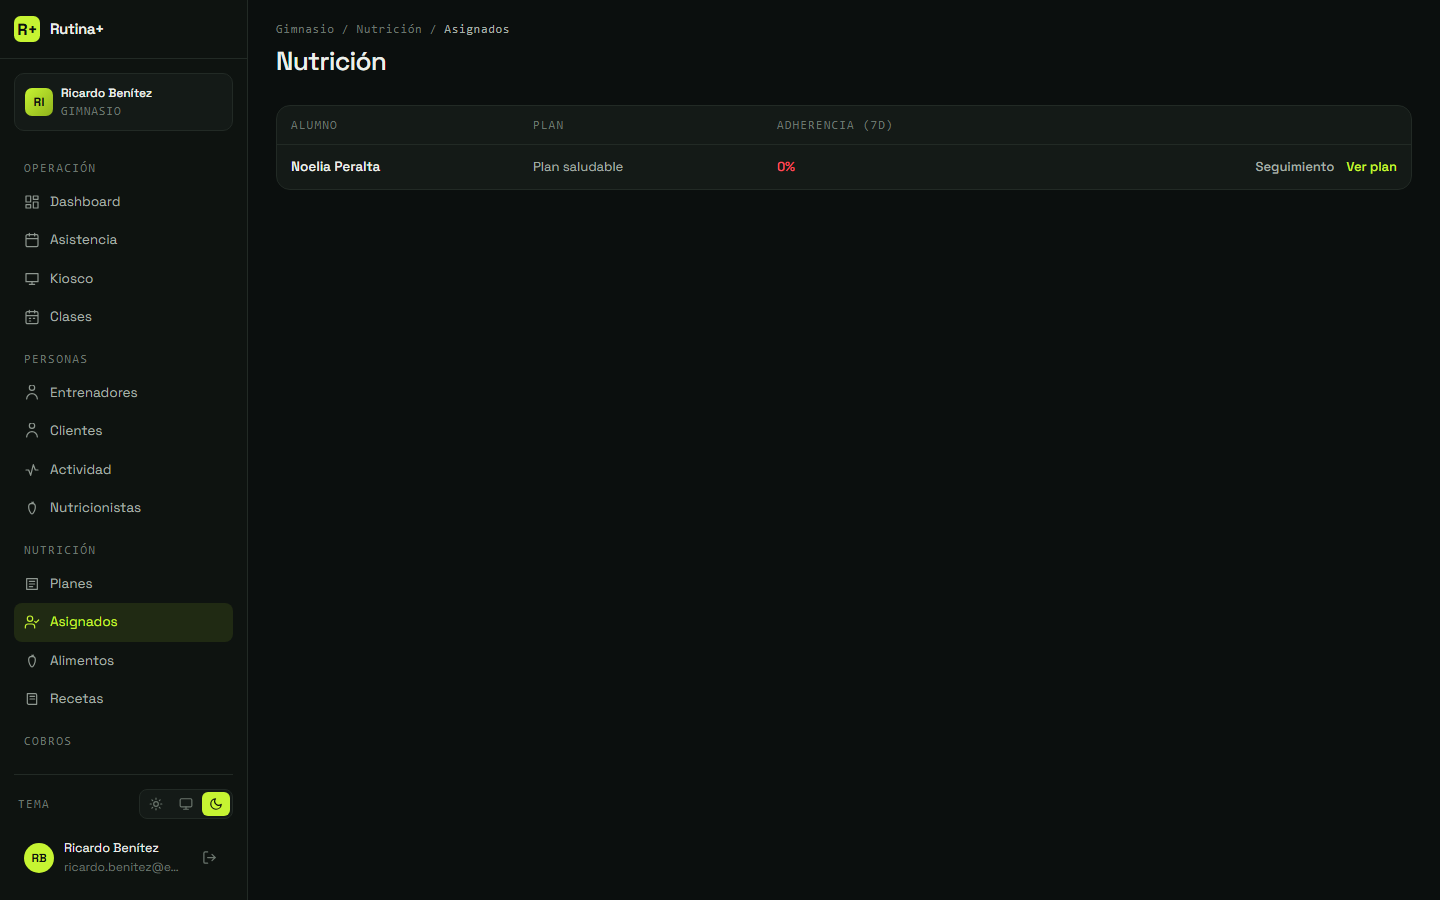
Task: Click the RI gimnasio avatar badge
Action: coord(39,102)
